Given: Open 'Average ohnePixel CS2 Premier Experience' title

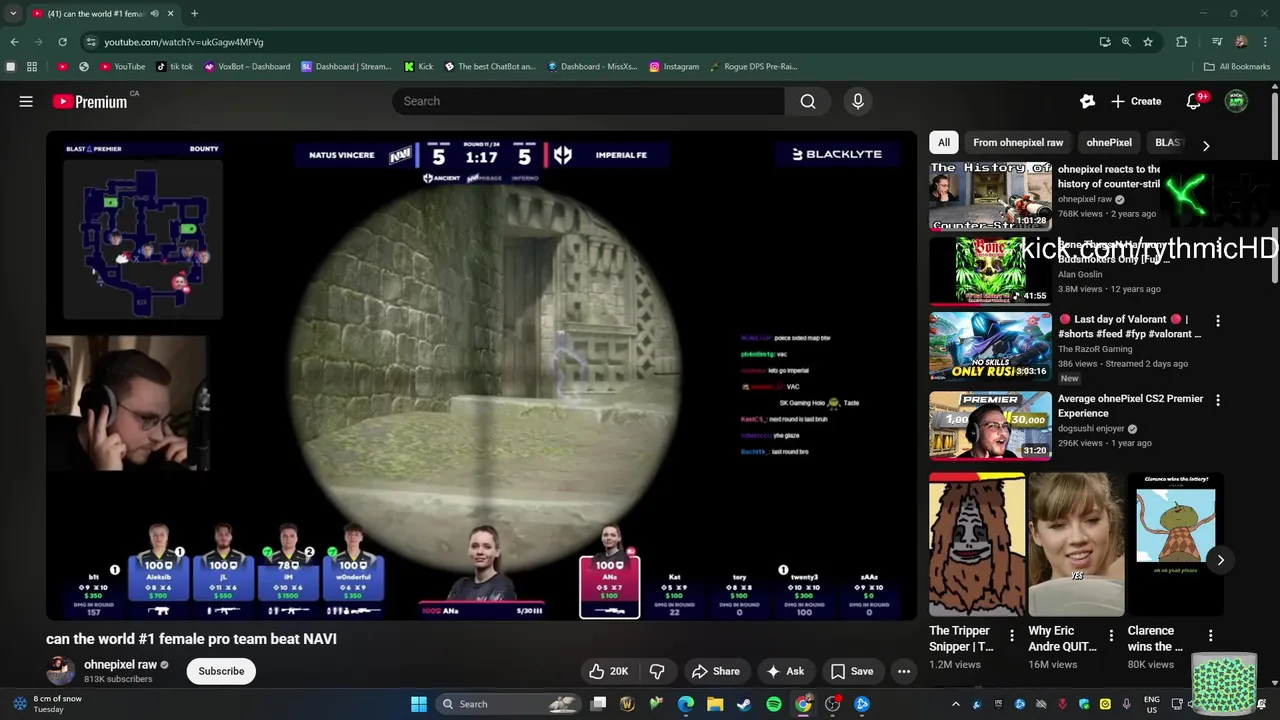Looking at the screenshot, I should 1131,405.
